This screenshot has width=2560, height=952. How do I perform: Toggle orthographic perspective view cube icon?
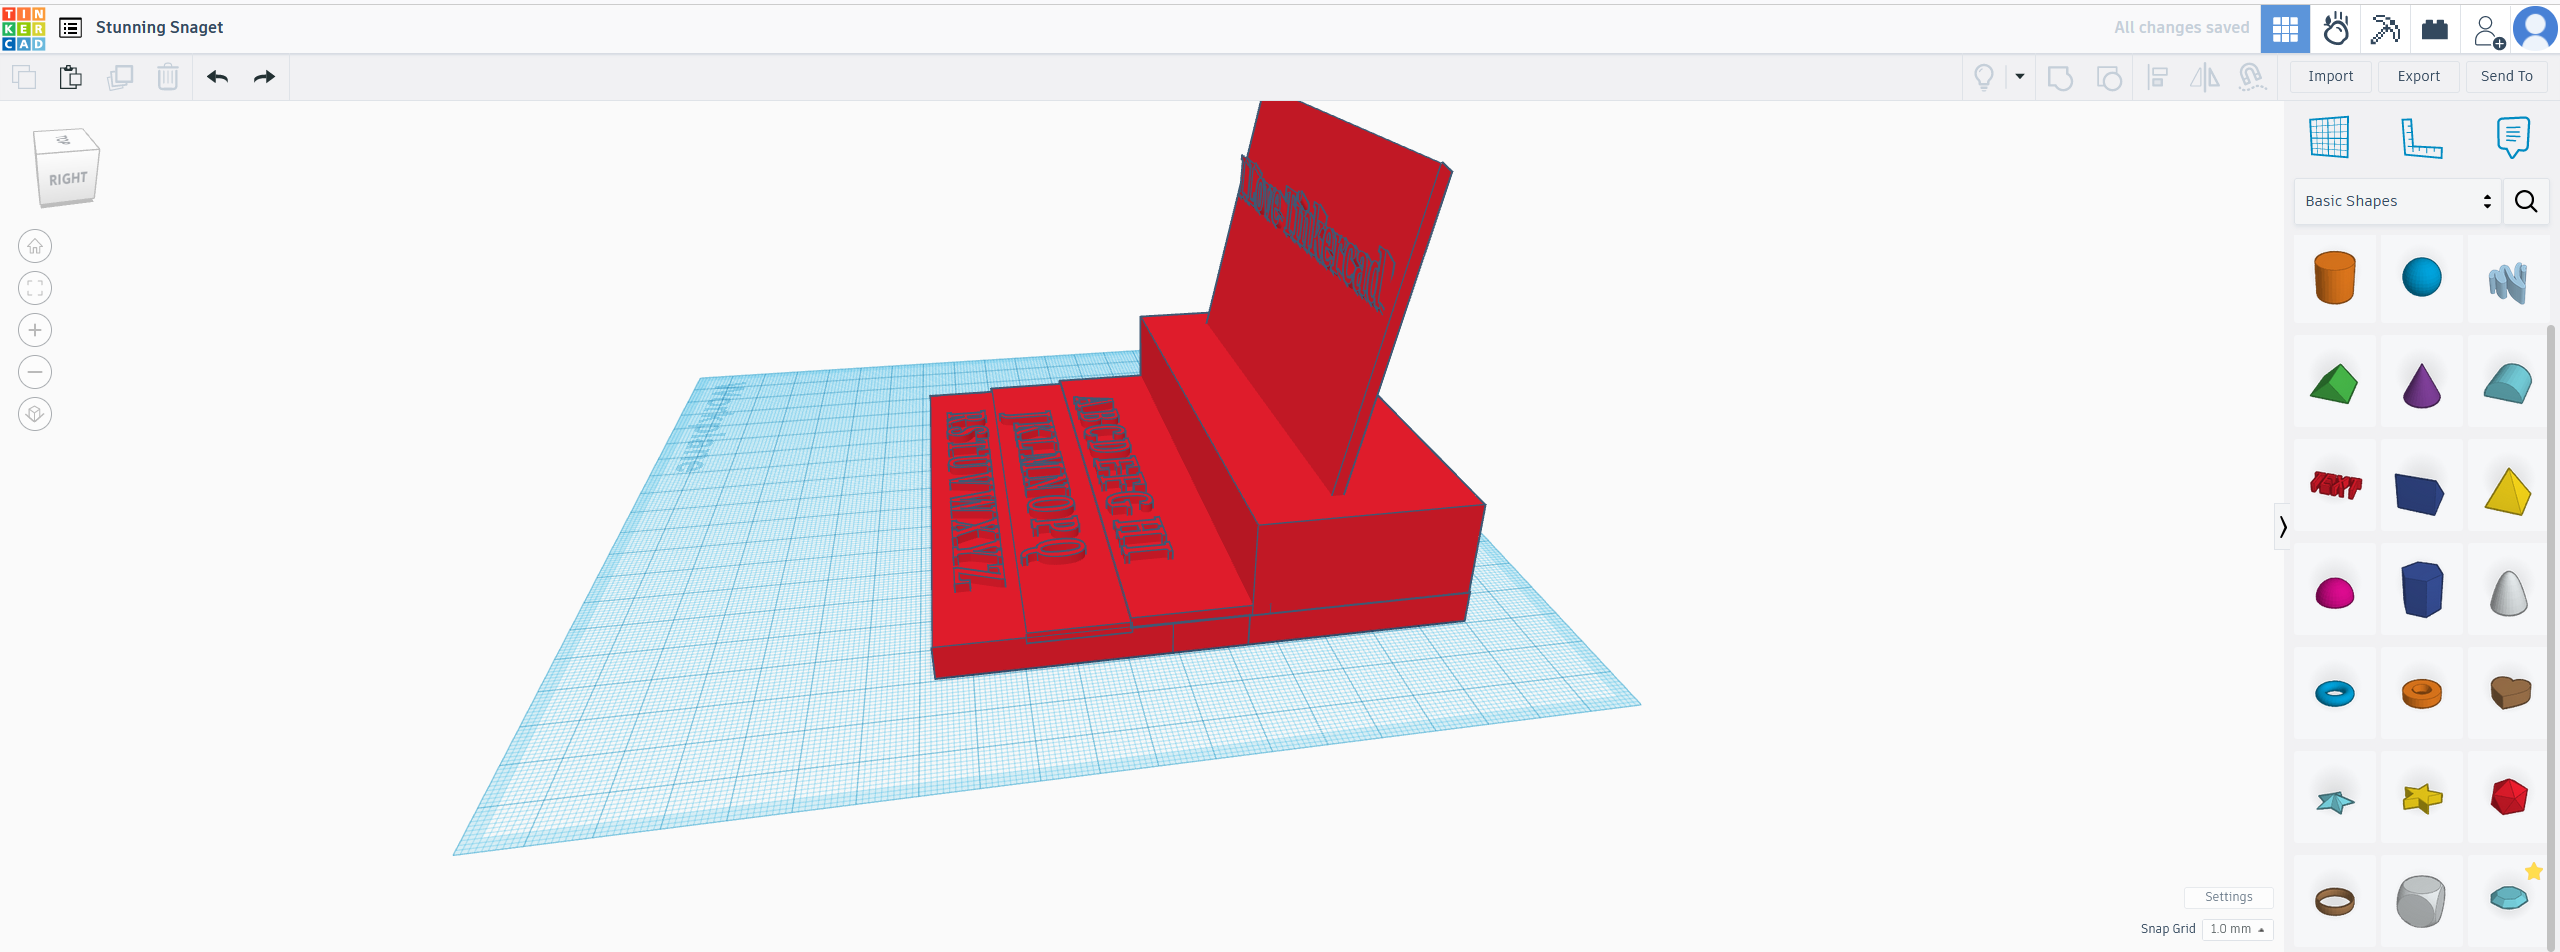tap(35, 414)
